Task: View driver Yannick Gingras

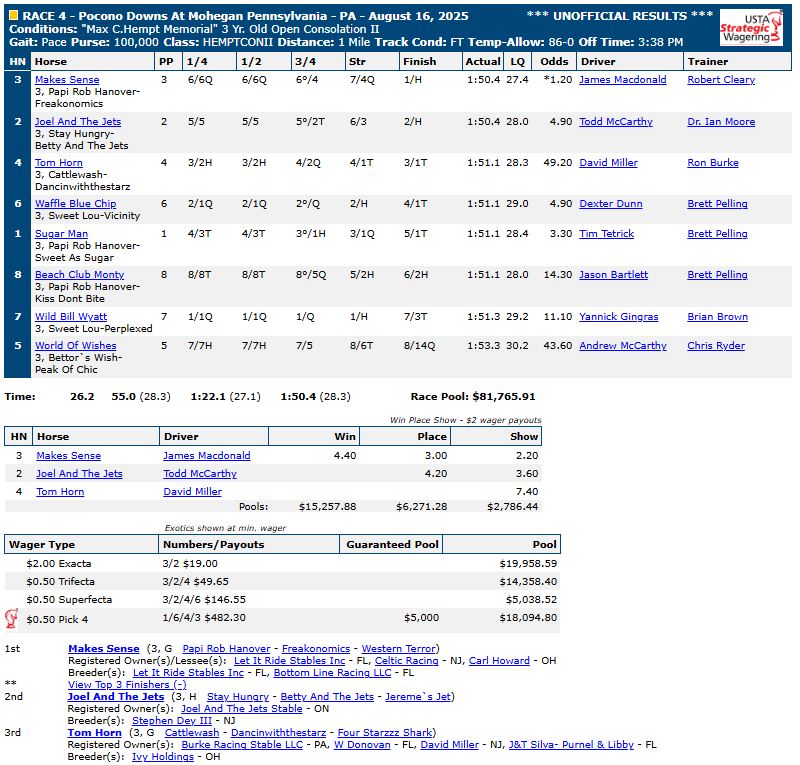Action: (618, 317)
